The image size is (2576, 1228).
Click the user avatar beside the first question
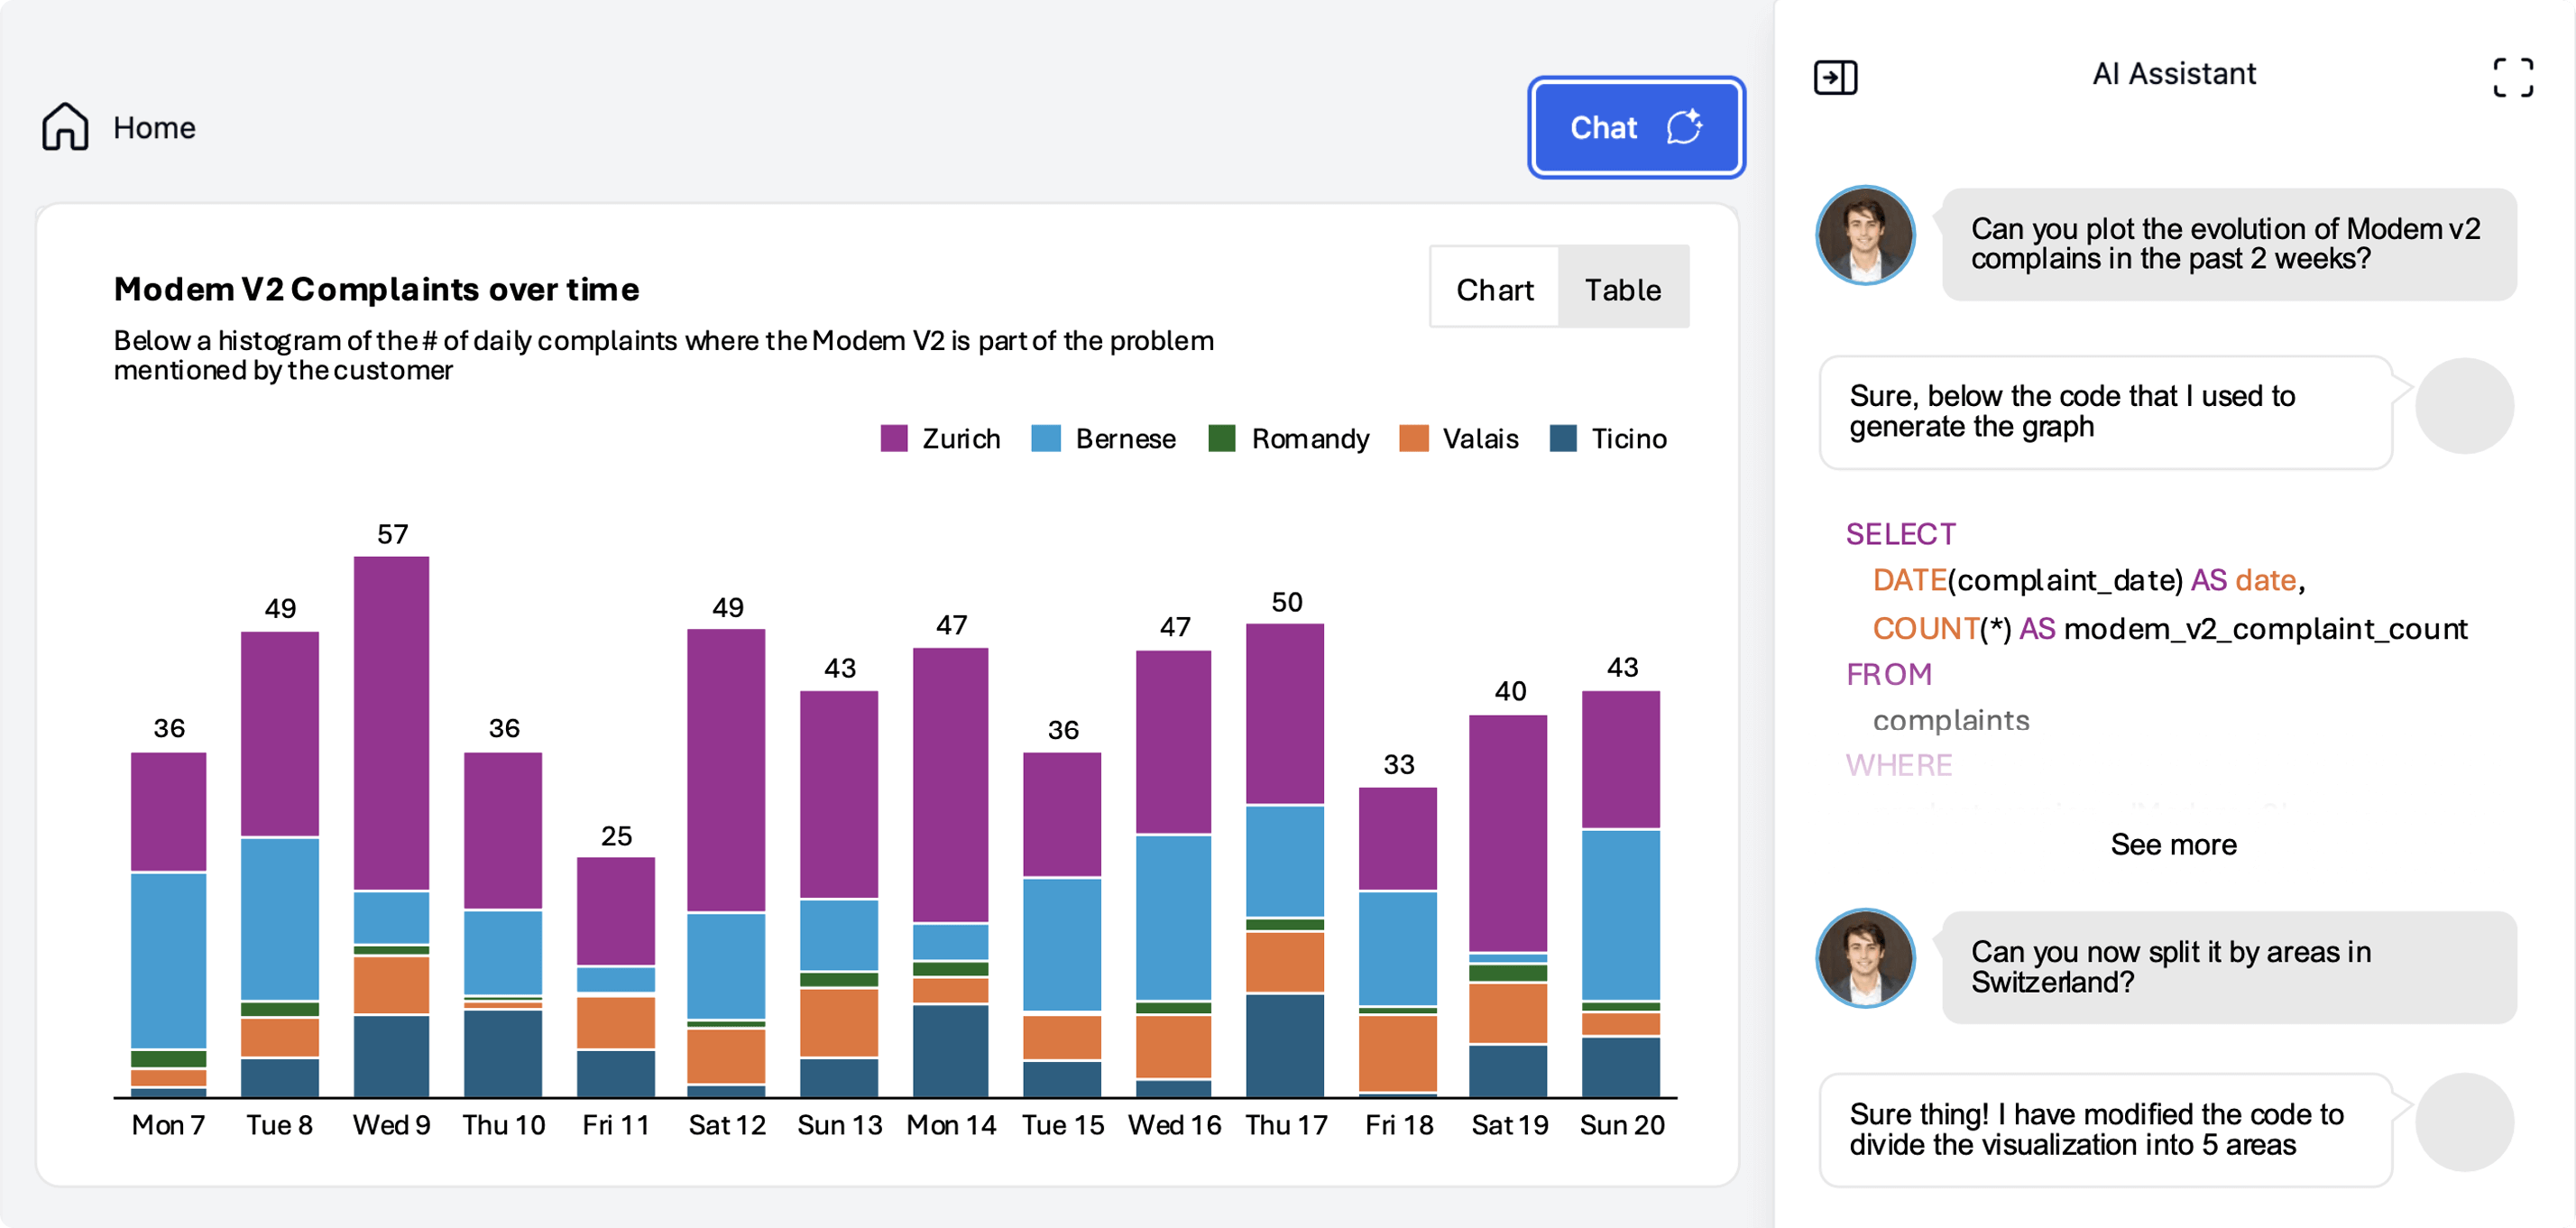pyautogui.click(x=1864, y=235)
